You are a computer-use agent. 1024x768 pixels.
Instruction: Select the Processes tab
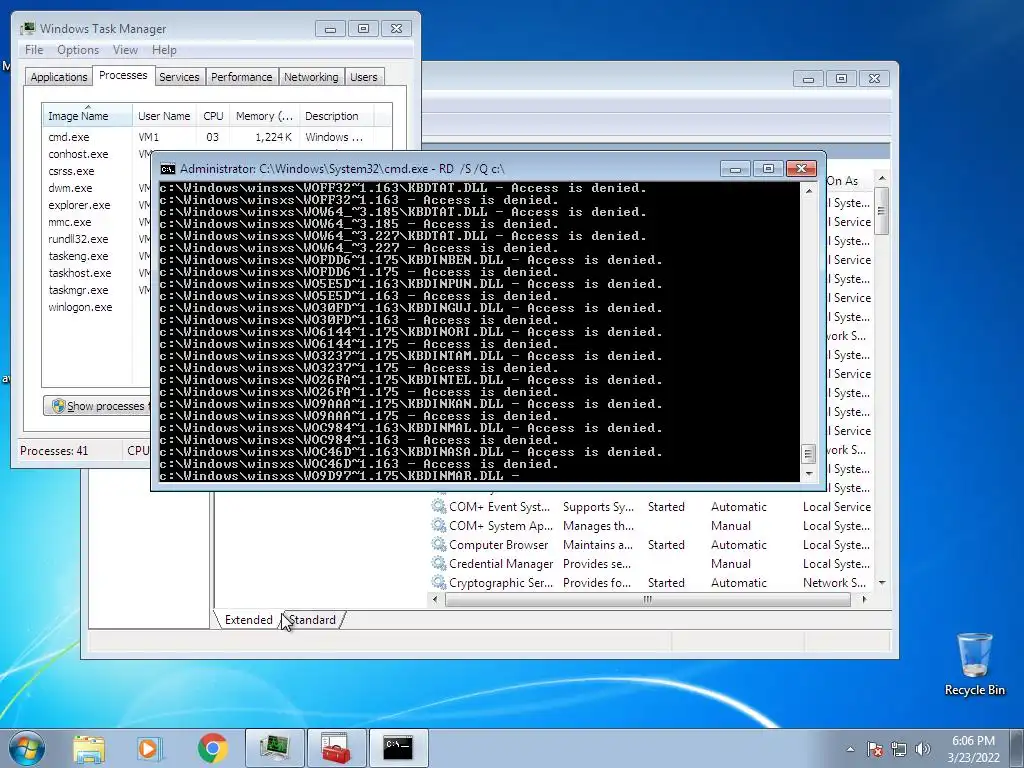tap(123, 75)
